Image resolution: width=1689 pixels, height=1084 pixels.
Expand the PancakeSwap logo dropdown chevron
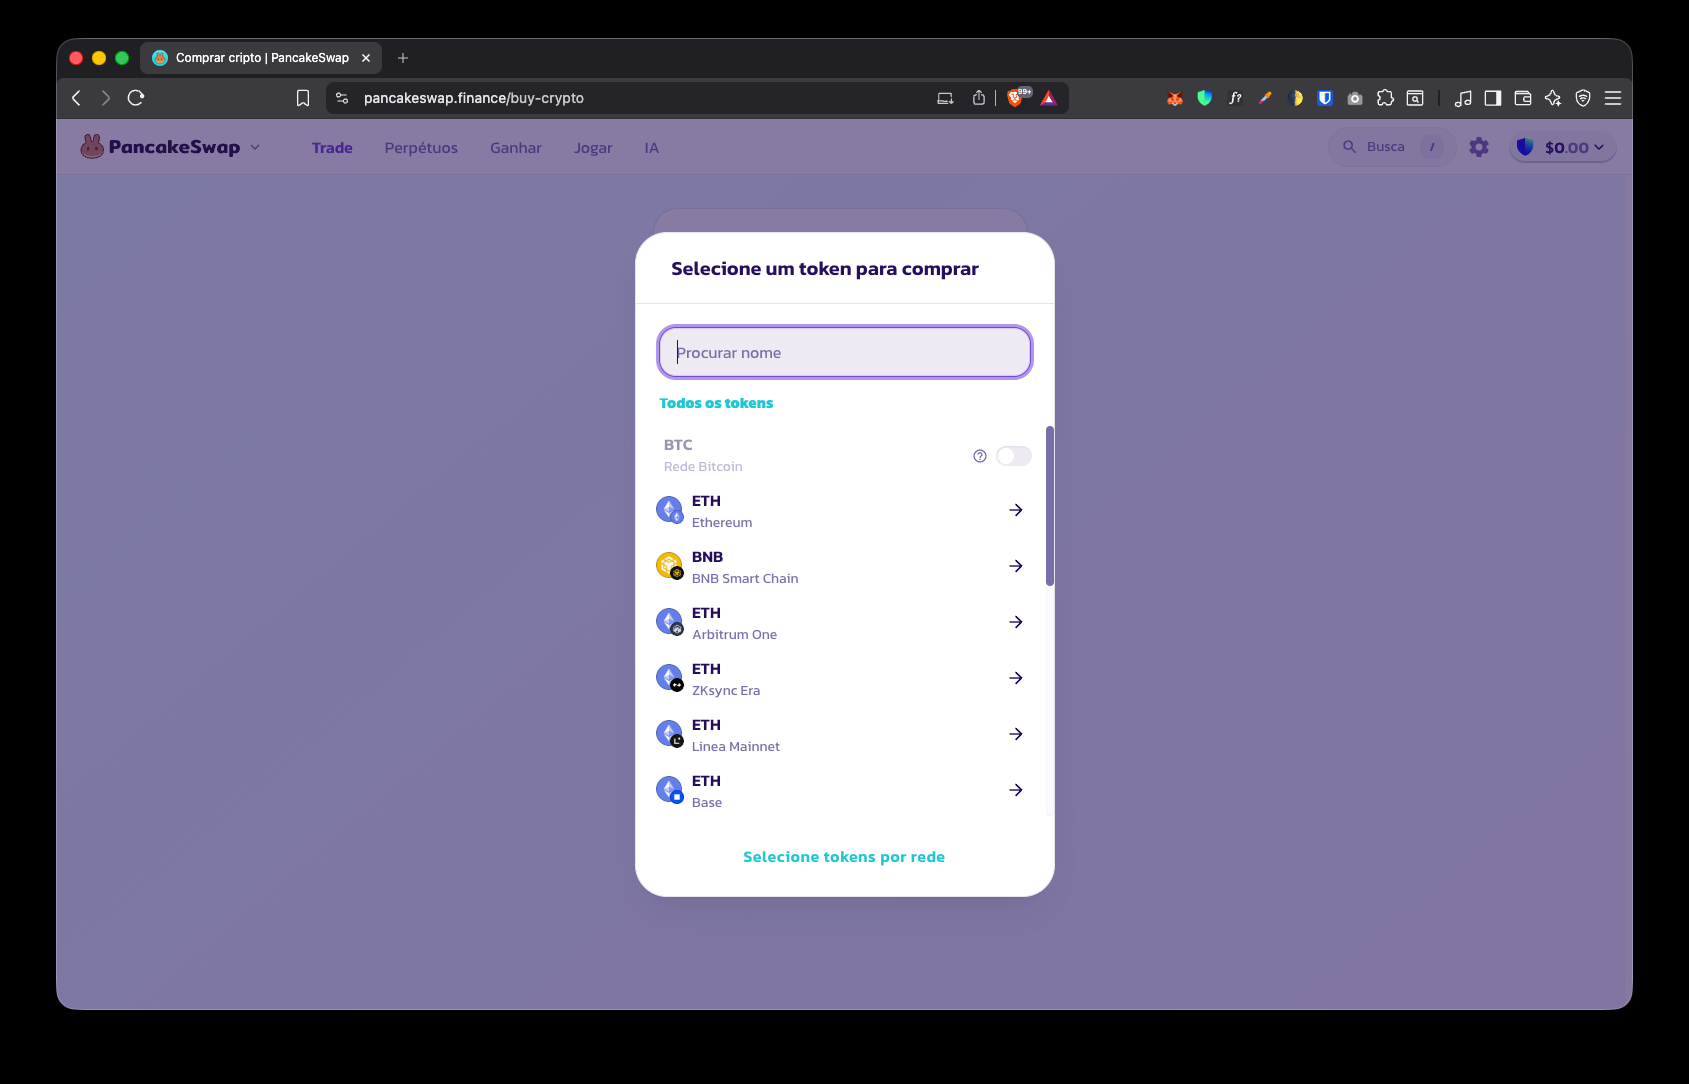point(255,147)
